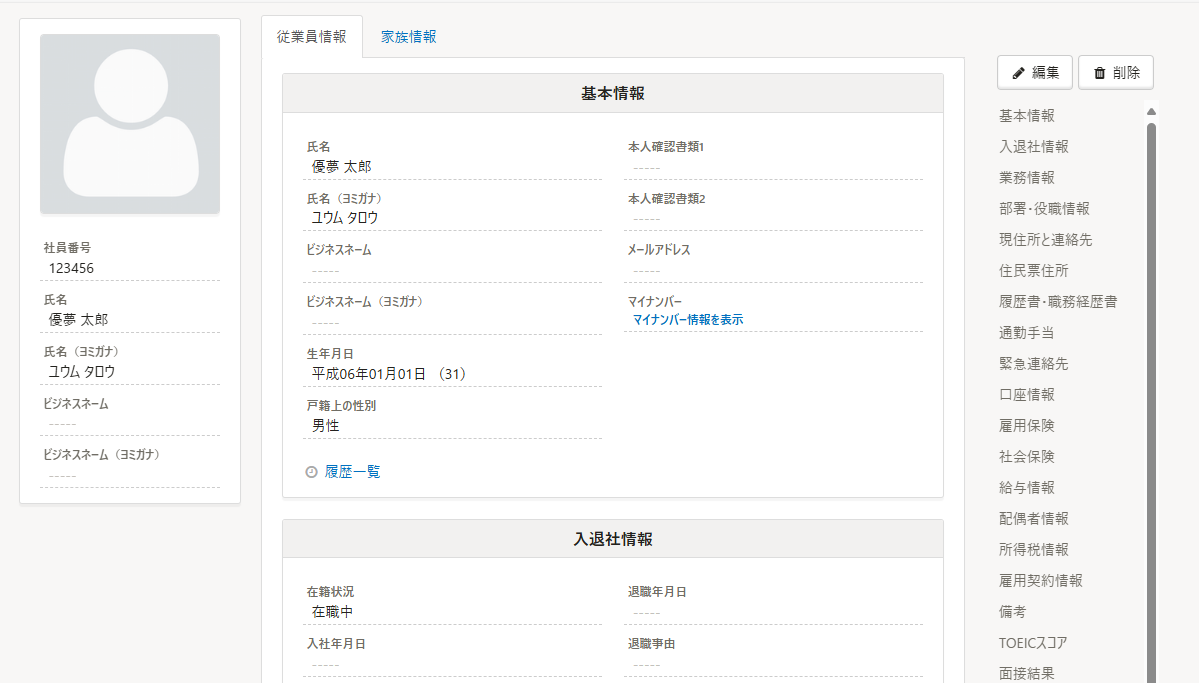Click the employee profile avatar image
1199x683 pixels.
(130, 124)
